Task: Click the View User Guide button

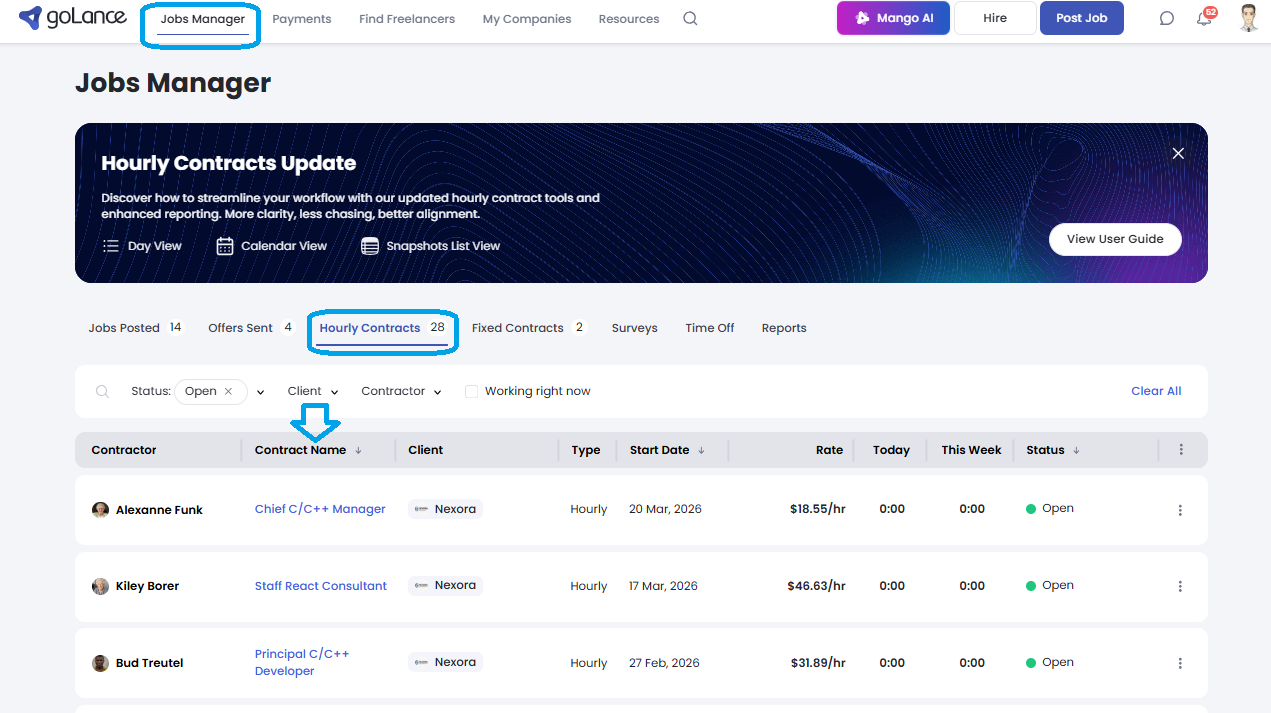Action: [x=1114, y=239]
